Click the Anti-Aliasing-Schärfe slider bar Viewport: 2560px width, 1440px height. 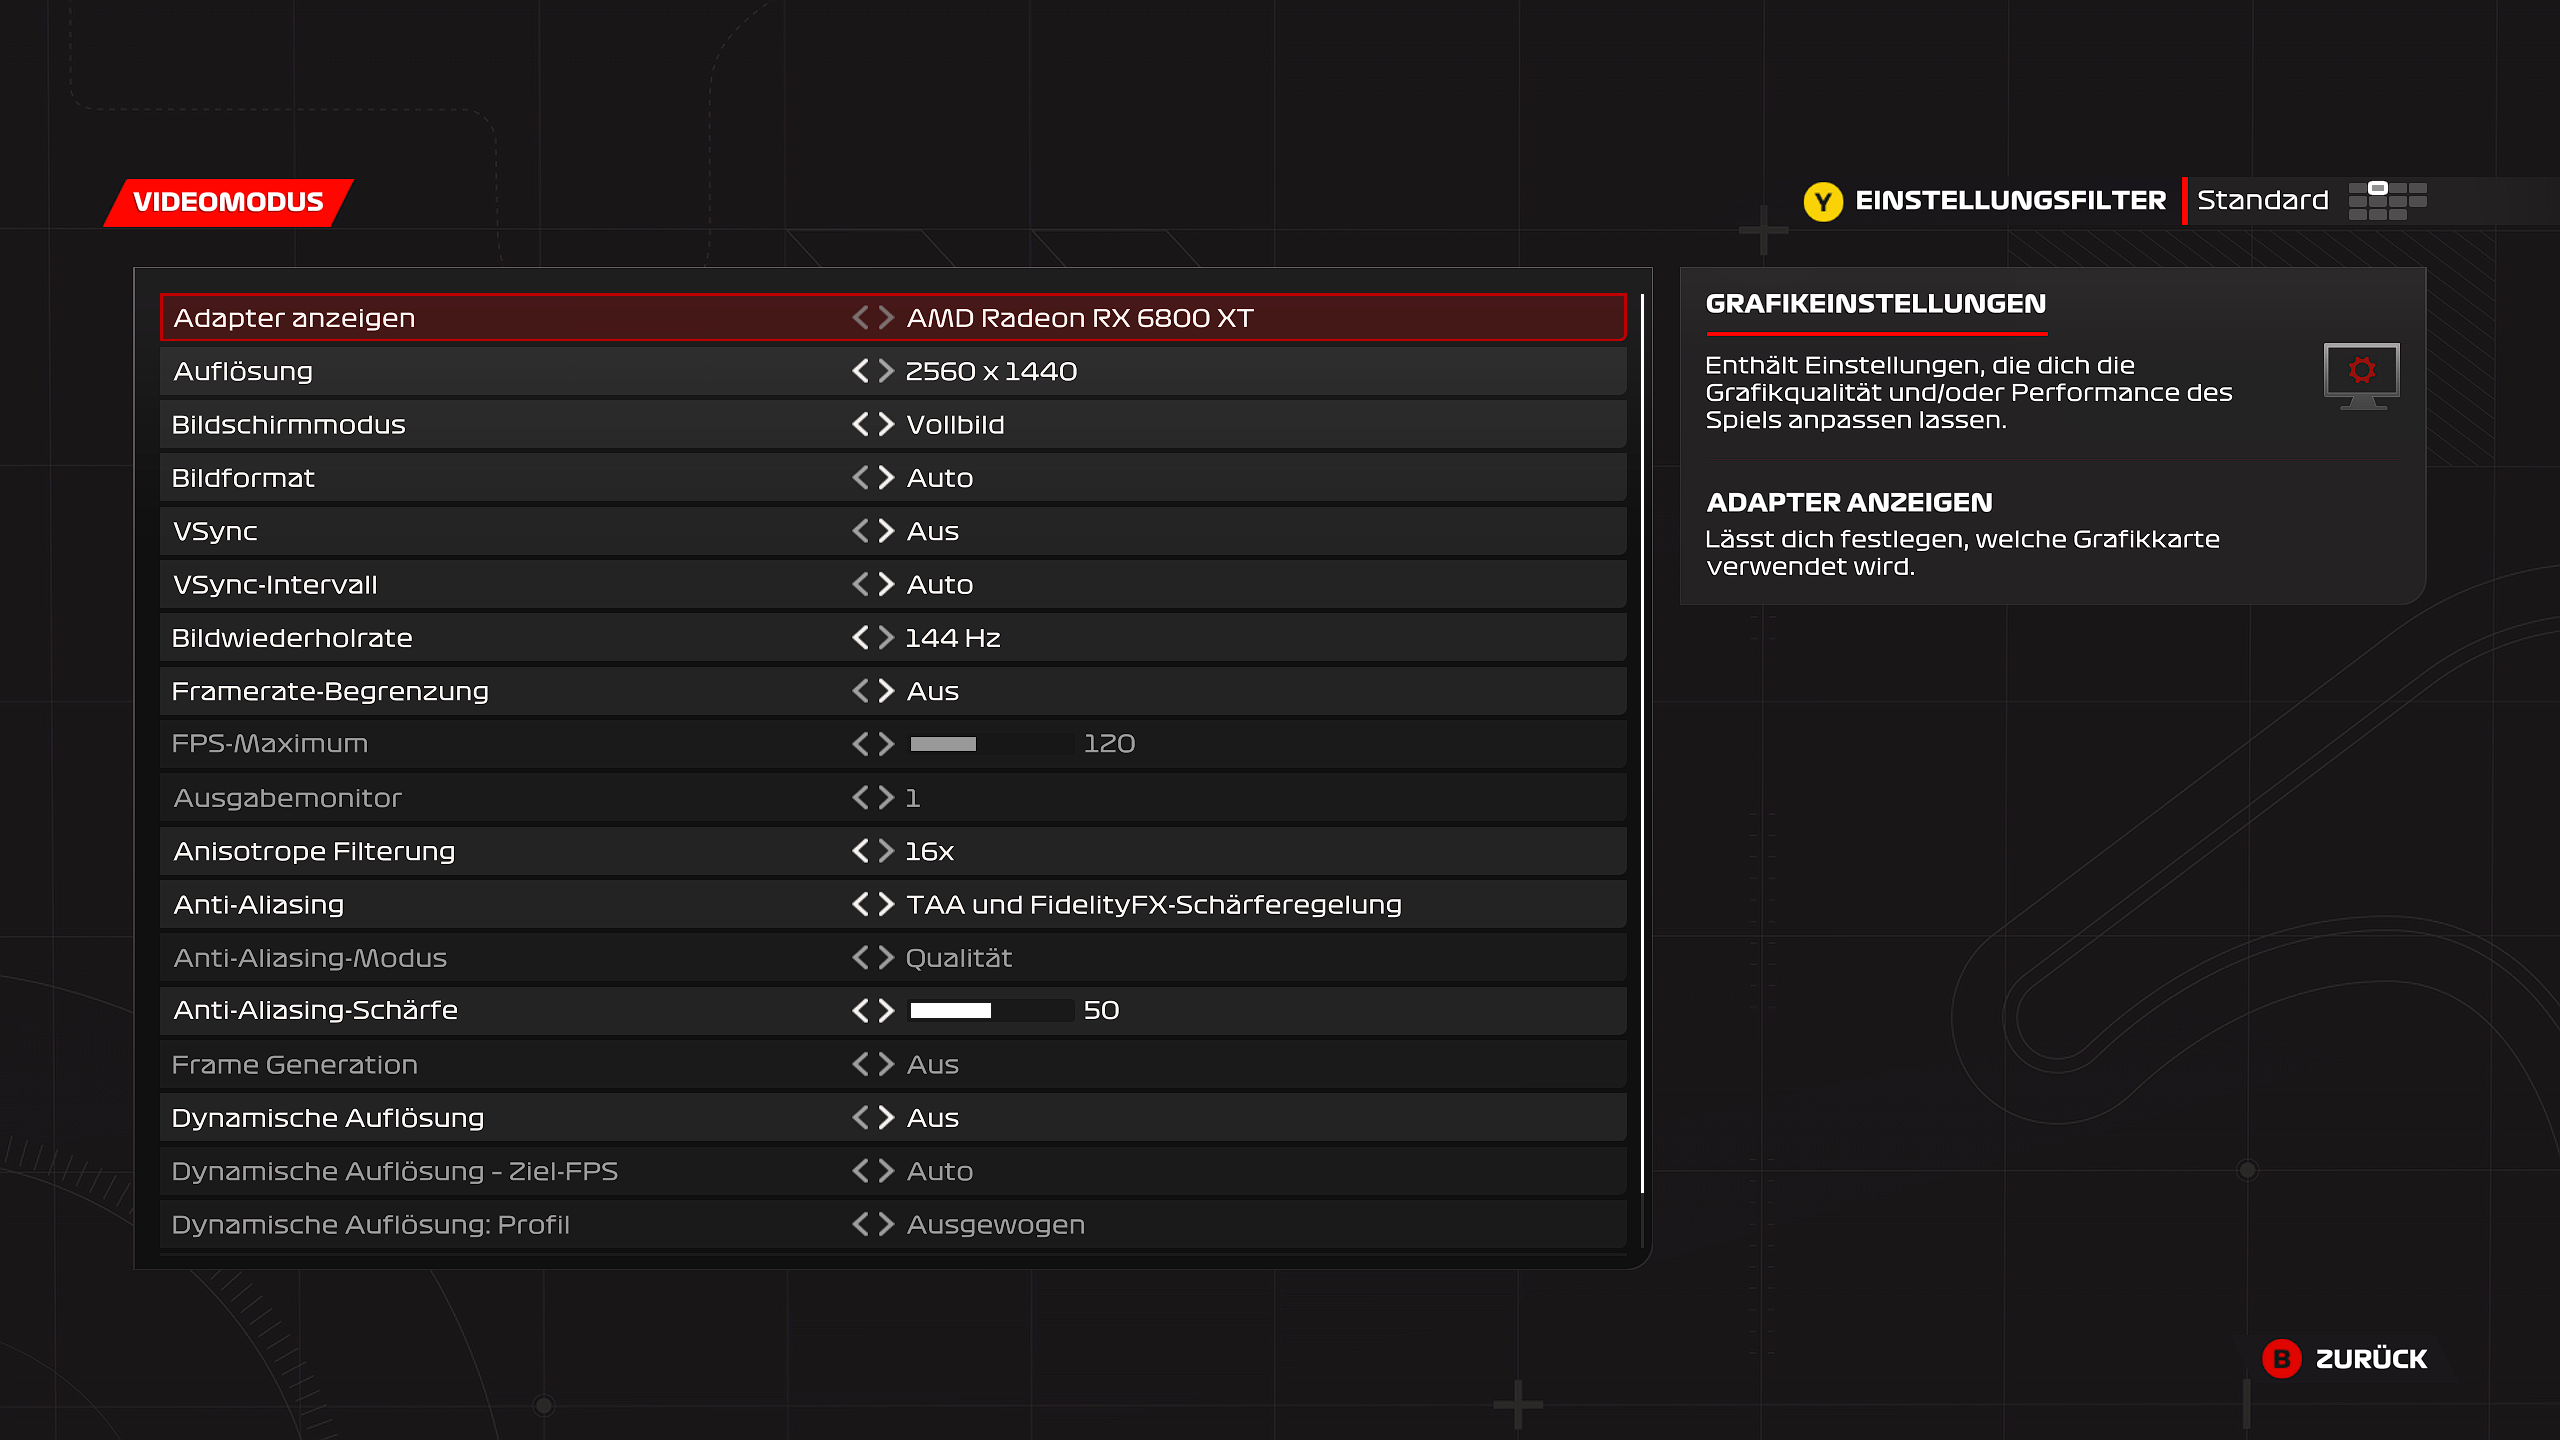click(x=990, y=1011)
